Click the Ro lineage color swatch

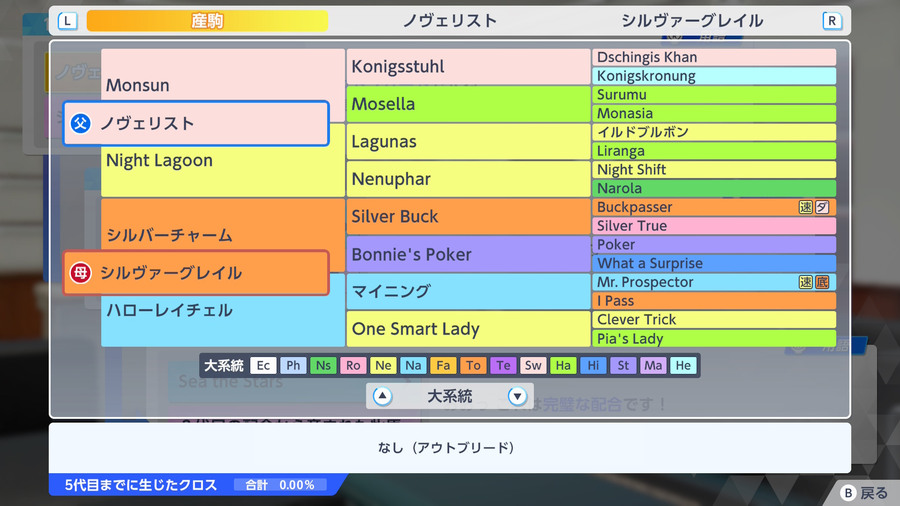(x=353, y=365)
